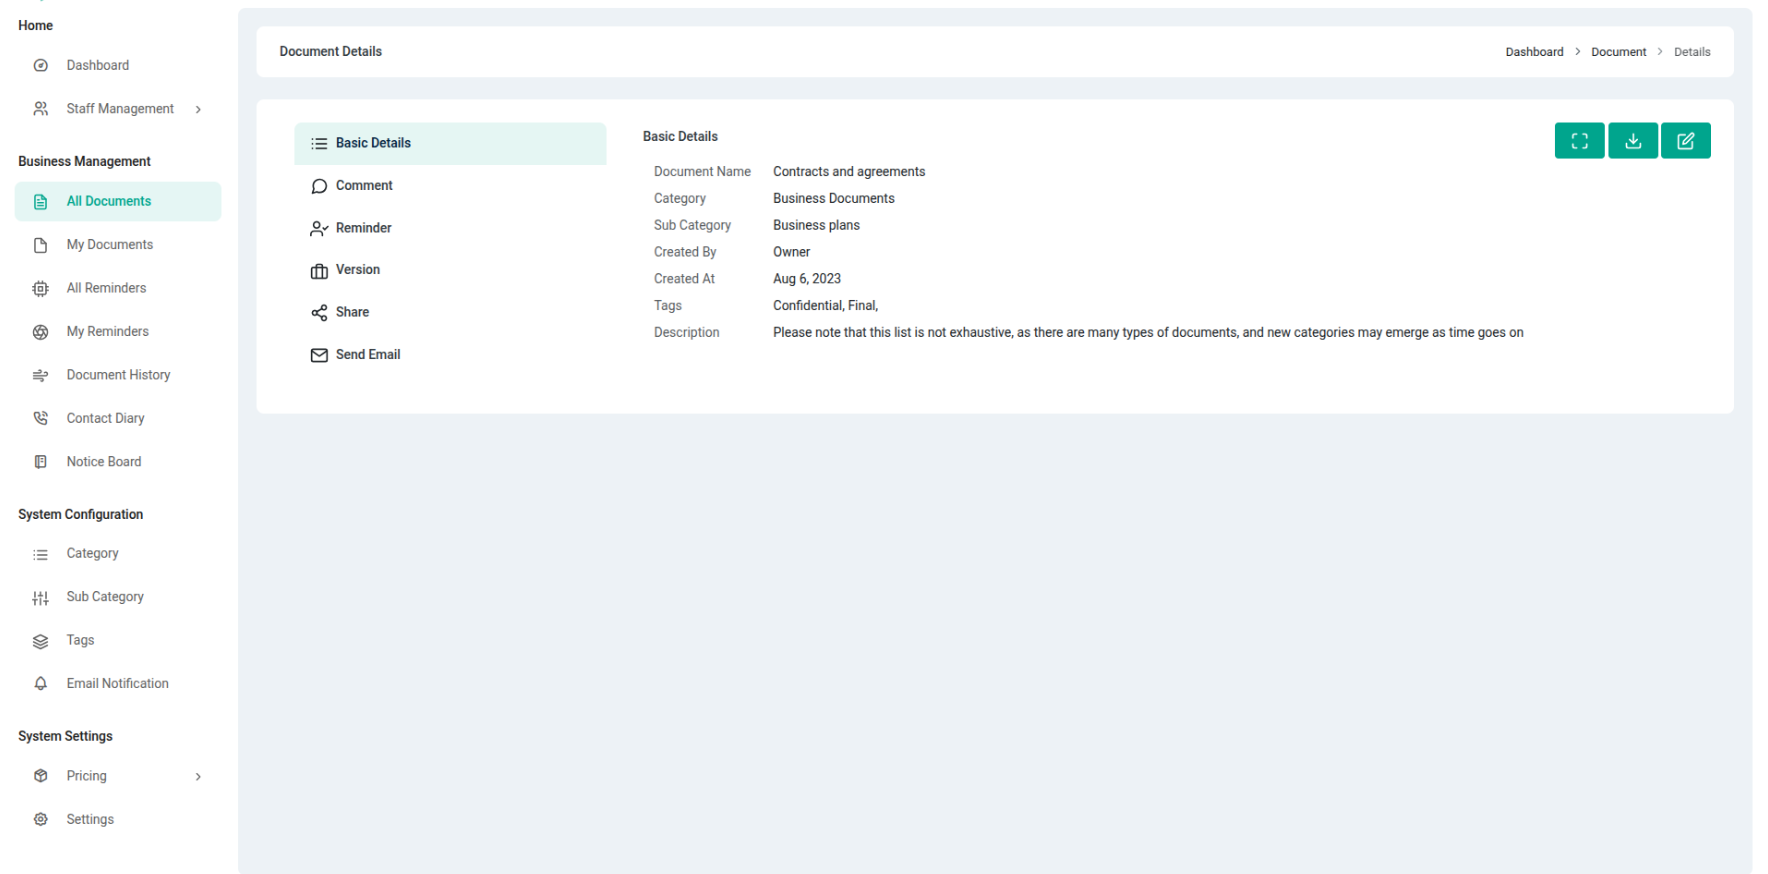Open My Documents in sidebar

click(110, 245)
